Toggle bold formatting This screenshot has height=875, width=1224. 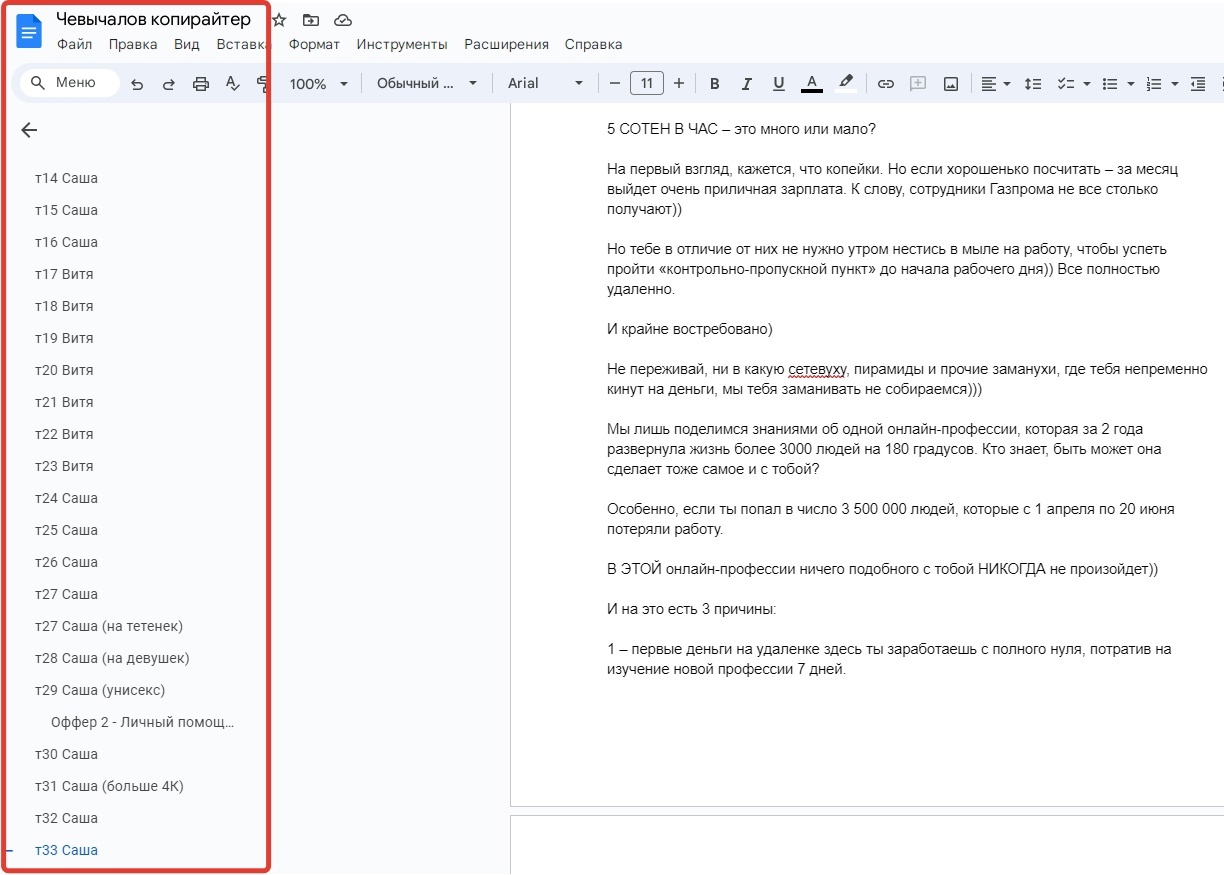click(714, 84)
